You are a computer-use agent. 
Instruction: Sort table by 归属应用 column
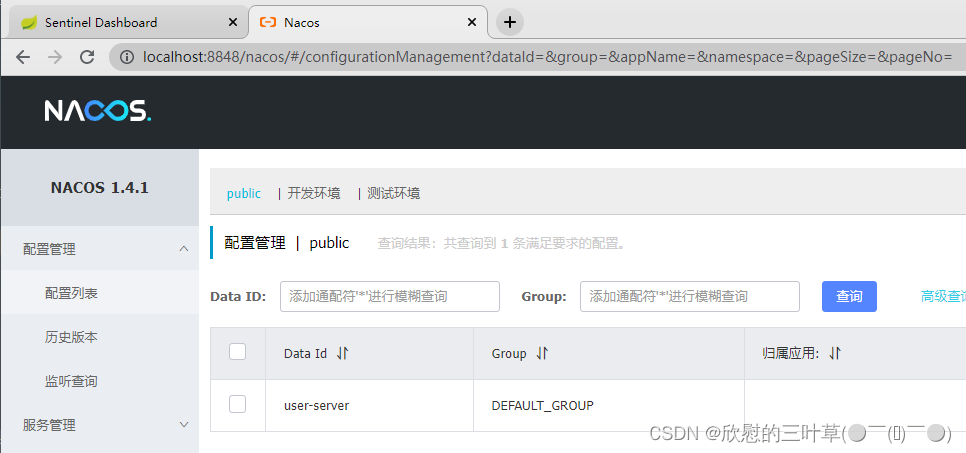click(835, 353)
